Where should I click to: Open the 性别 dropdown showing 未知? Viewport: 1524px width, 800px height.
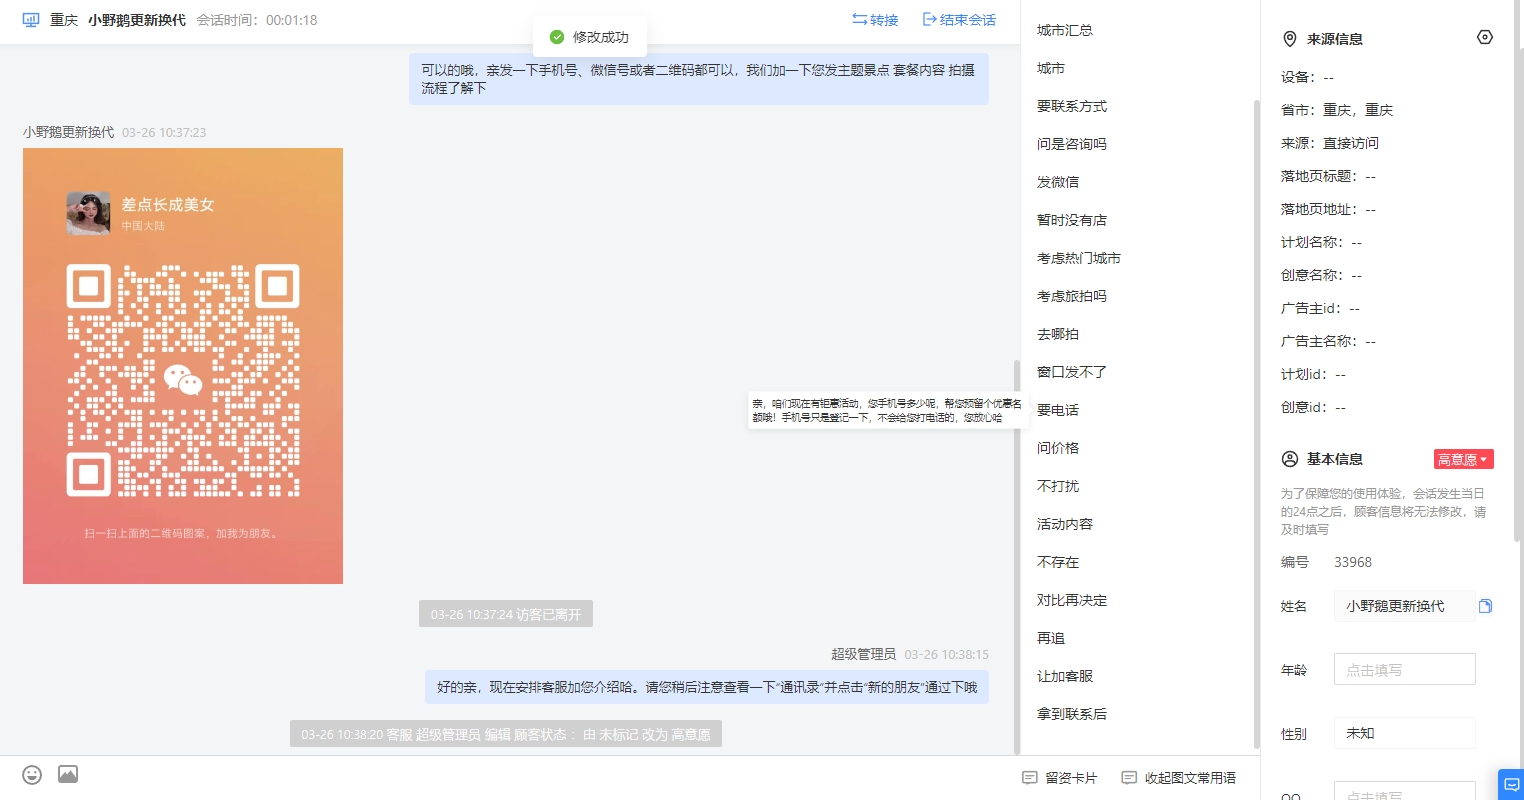[x=1405, y=733]
